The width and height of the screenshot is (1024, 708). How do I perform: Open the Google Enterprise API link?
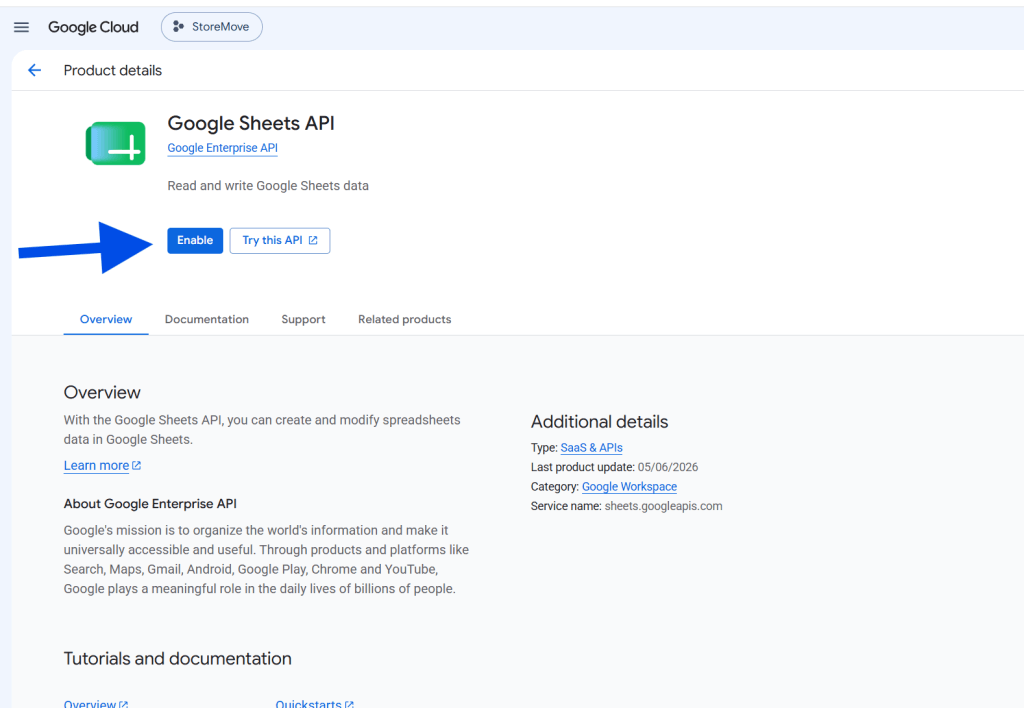[223, 148]
